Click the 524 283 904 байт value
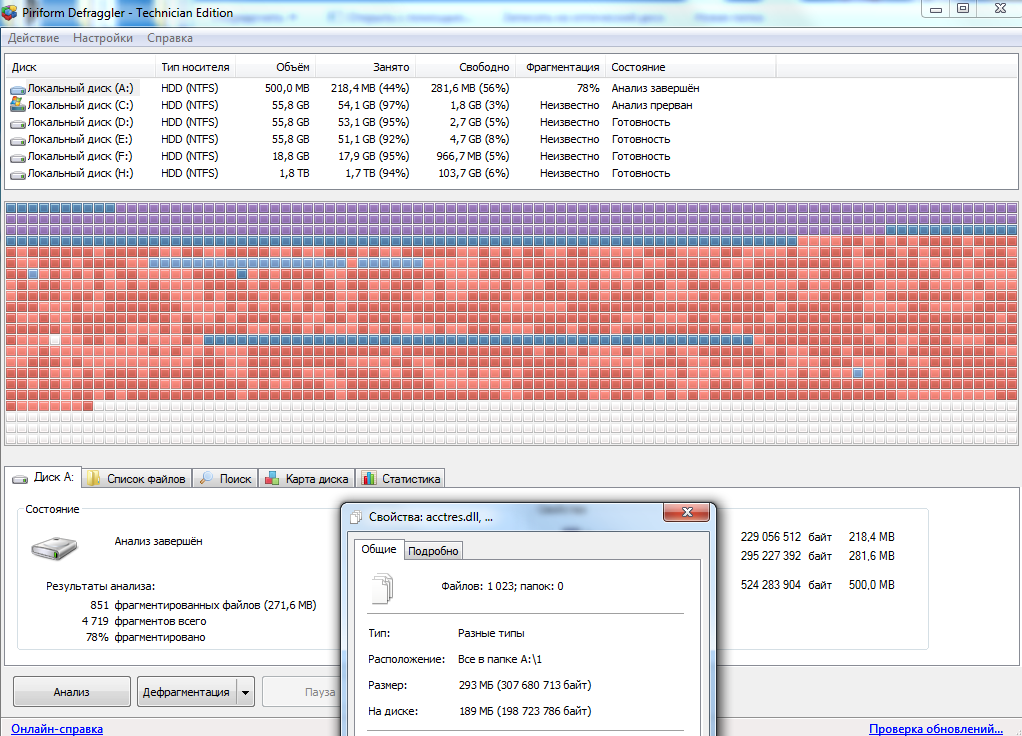Viewport: 1022px width, 736px height. pos(786,585)
